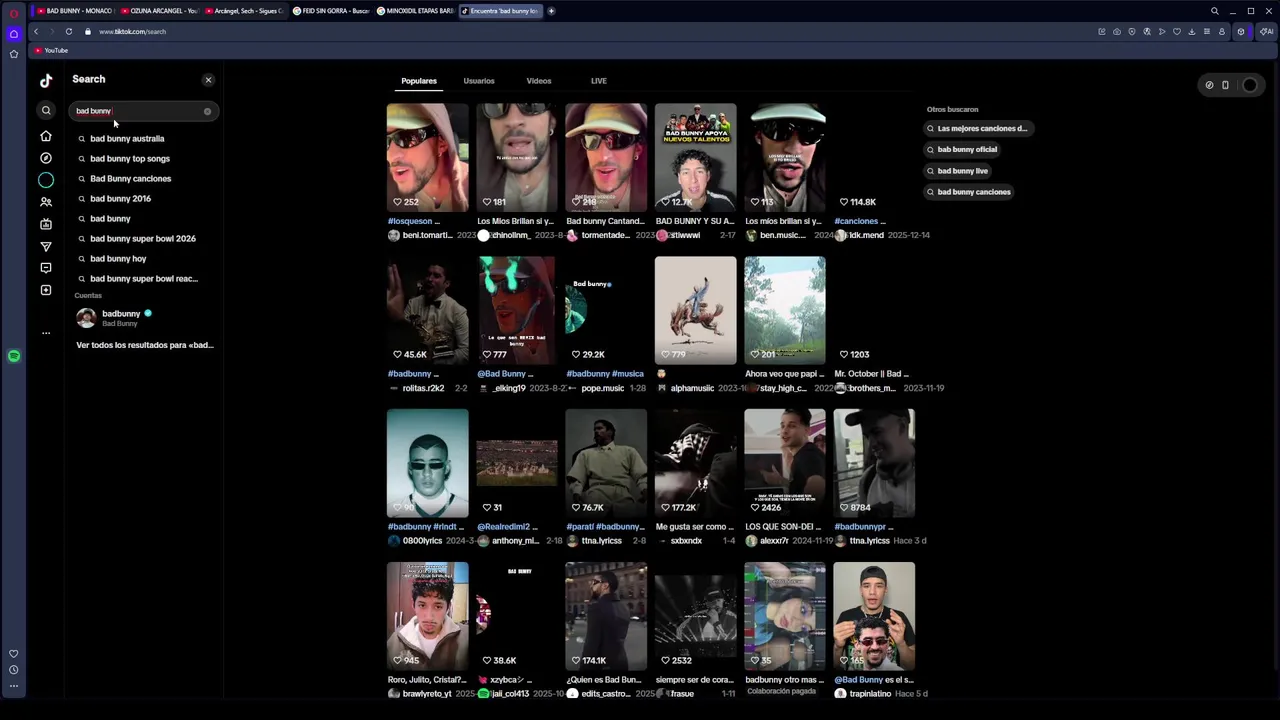Viewport: 1280px width, 720px height.
Task: Switch to the Usuarios tab
Action: pyautogui.click(x=479, y=81)
